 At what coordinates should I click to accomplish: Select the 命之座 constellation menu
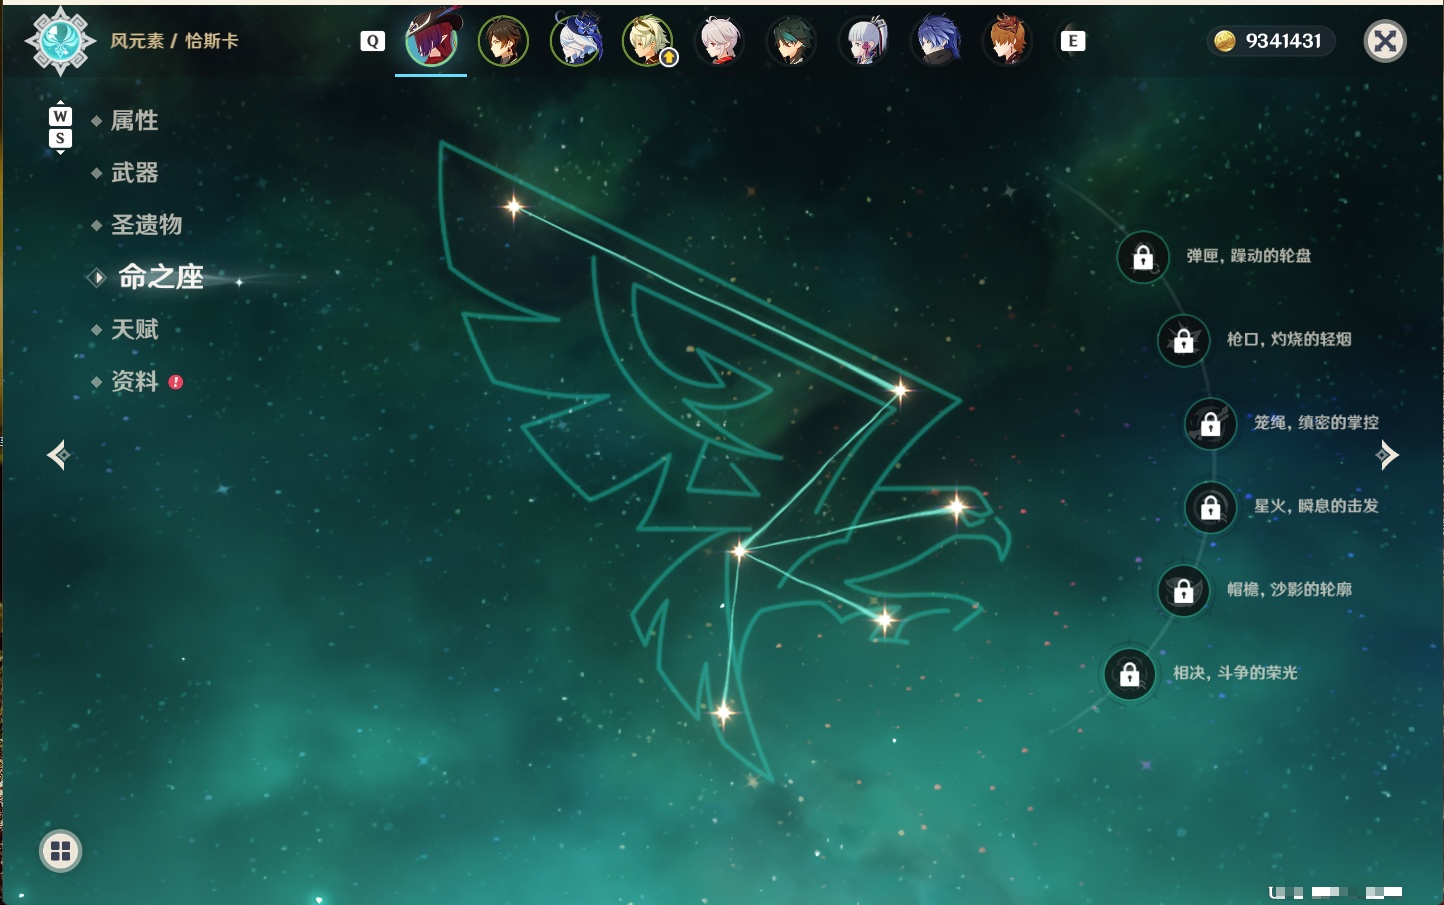click(x=160, y=277)
